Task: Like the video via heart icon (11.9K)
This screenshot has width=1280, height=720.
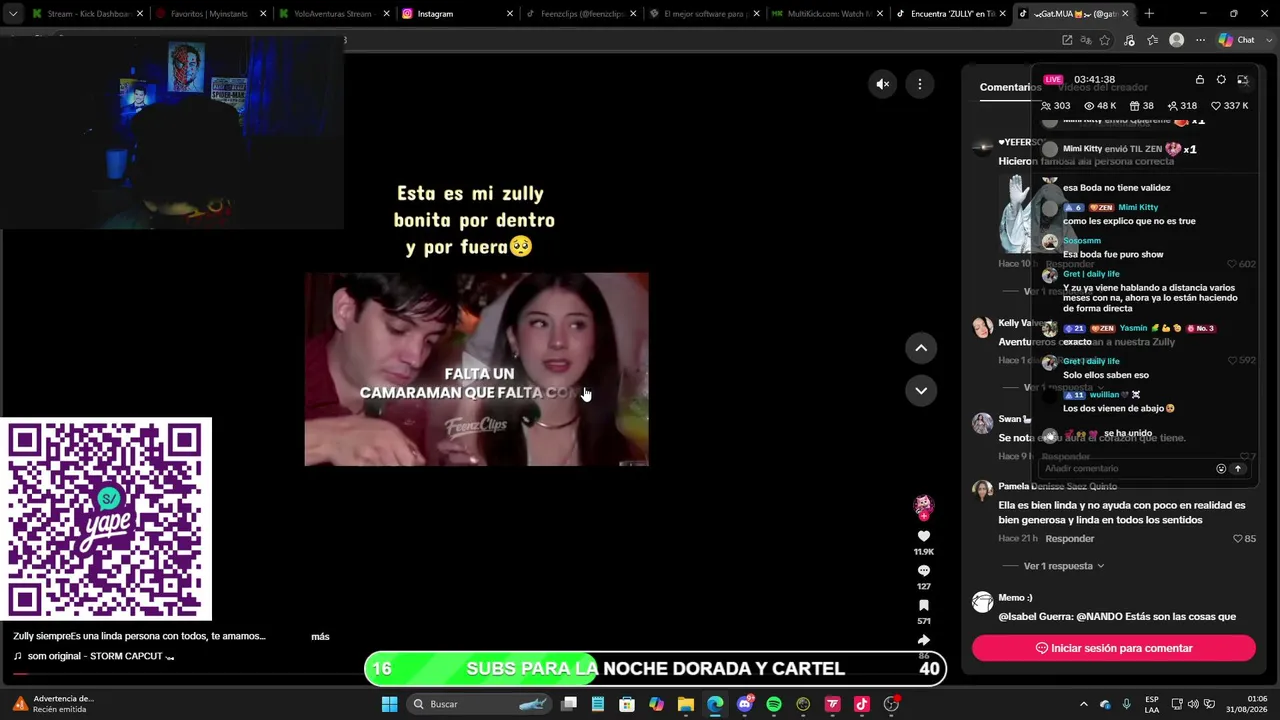Action: pos(924,537)
